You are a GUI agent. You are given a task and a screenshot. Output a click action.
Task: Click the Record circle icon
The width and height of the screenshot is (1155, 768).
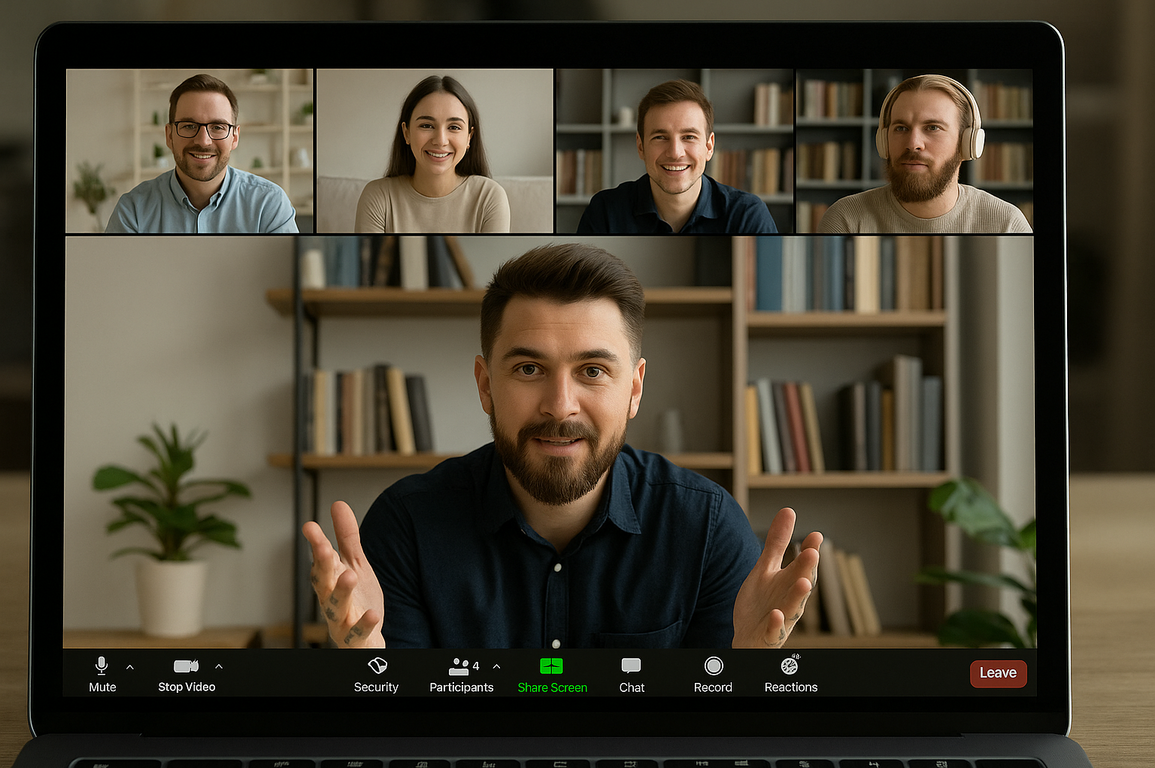tap(713, 666)
